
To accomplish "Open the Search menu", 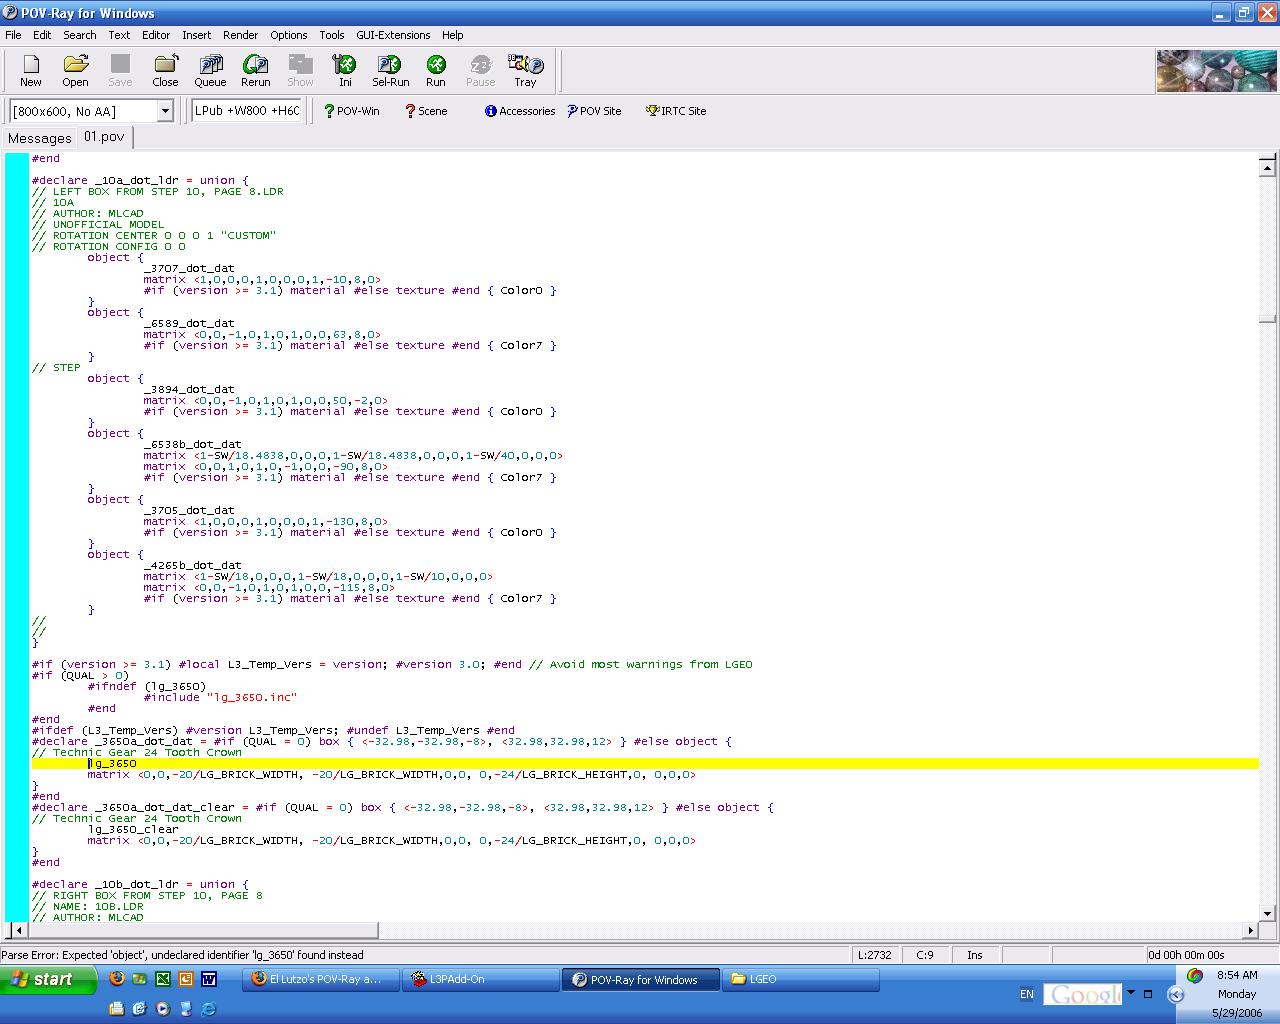I will (80, 35).
